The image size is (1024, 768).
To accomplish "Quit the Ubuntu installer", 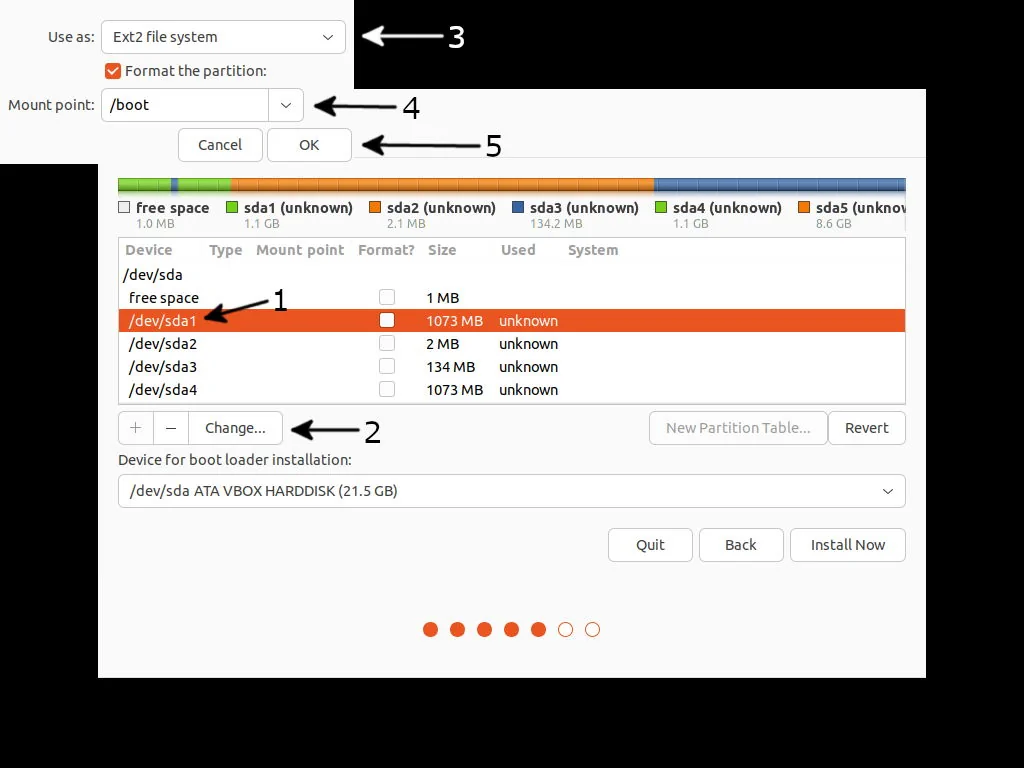I will (650, 545).
